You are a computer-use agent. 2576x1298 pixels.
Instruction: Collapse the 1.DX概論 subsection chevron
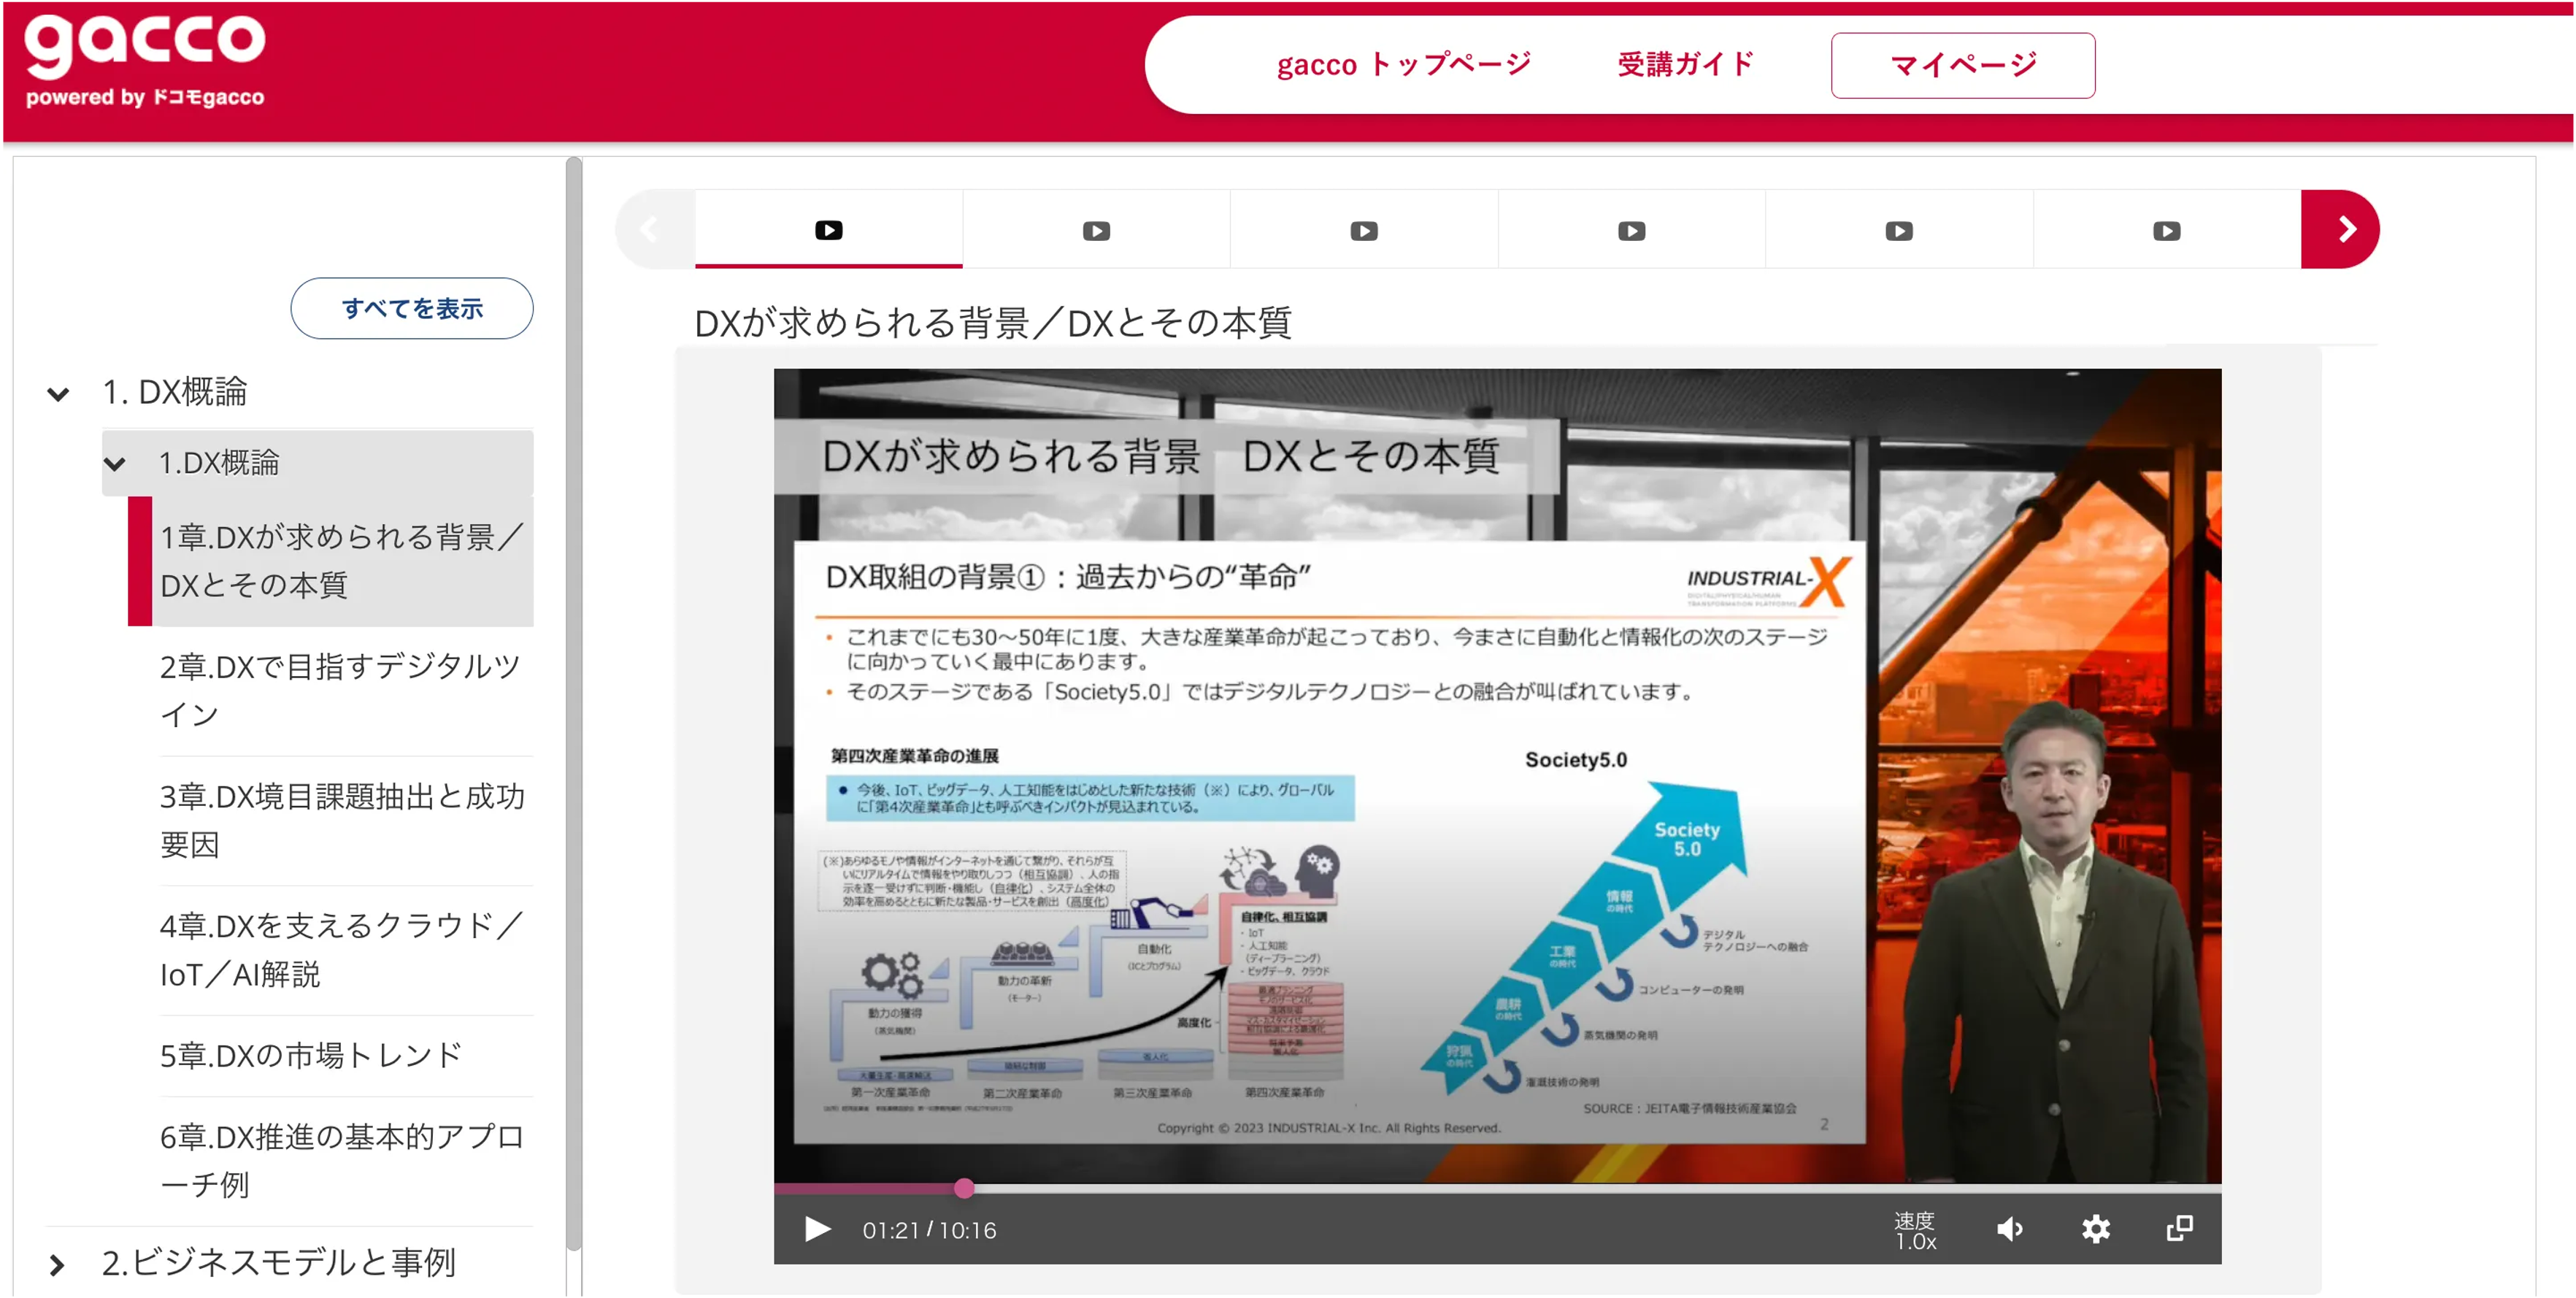[x=115, y=464]
